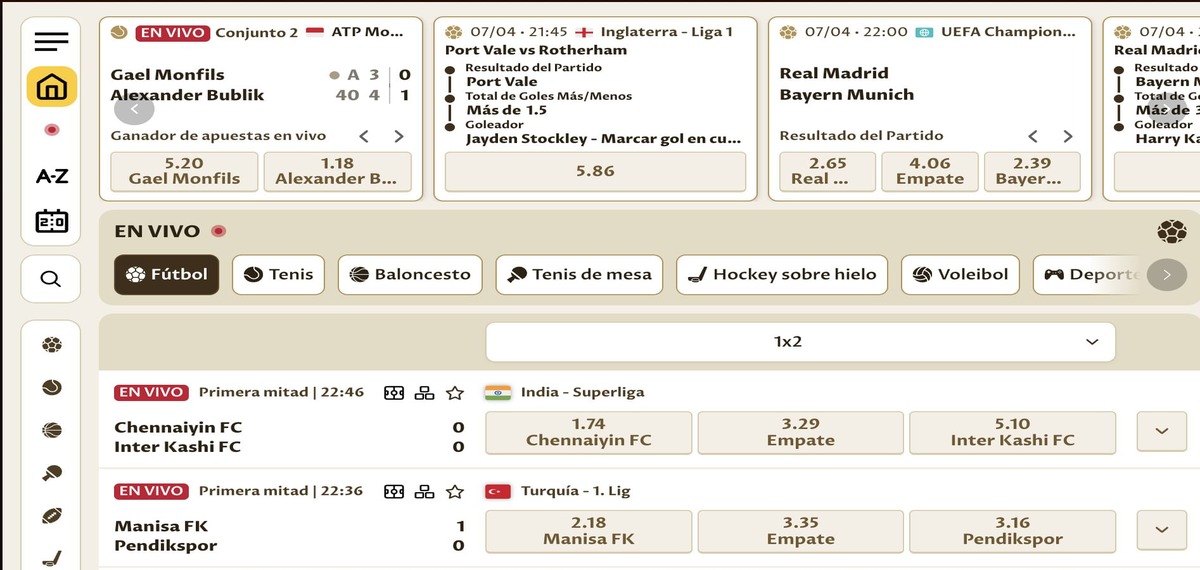Select the basketball icon in sidebar
Screen dimensions: 1200x570
pyautogui.click(x=52, y=430)
